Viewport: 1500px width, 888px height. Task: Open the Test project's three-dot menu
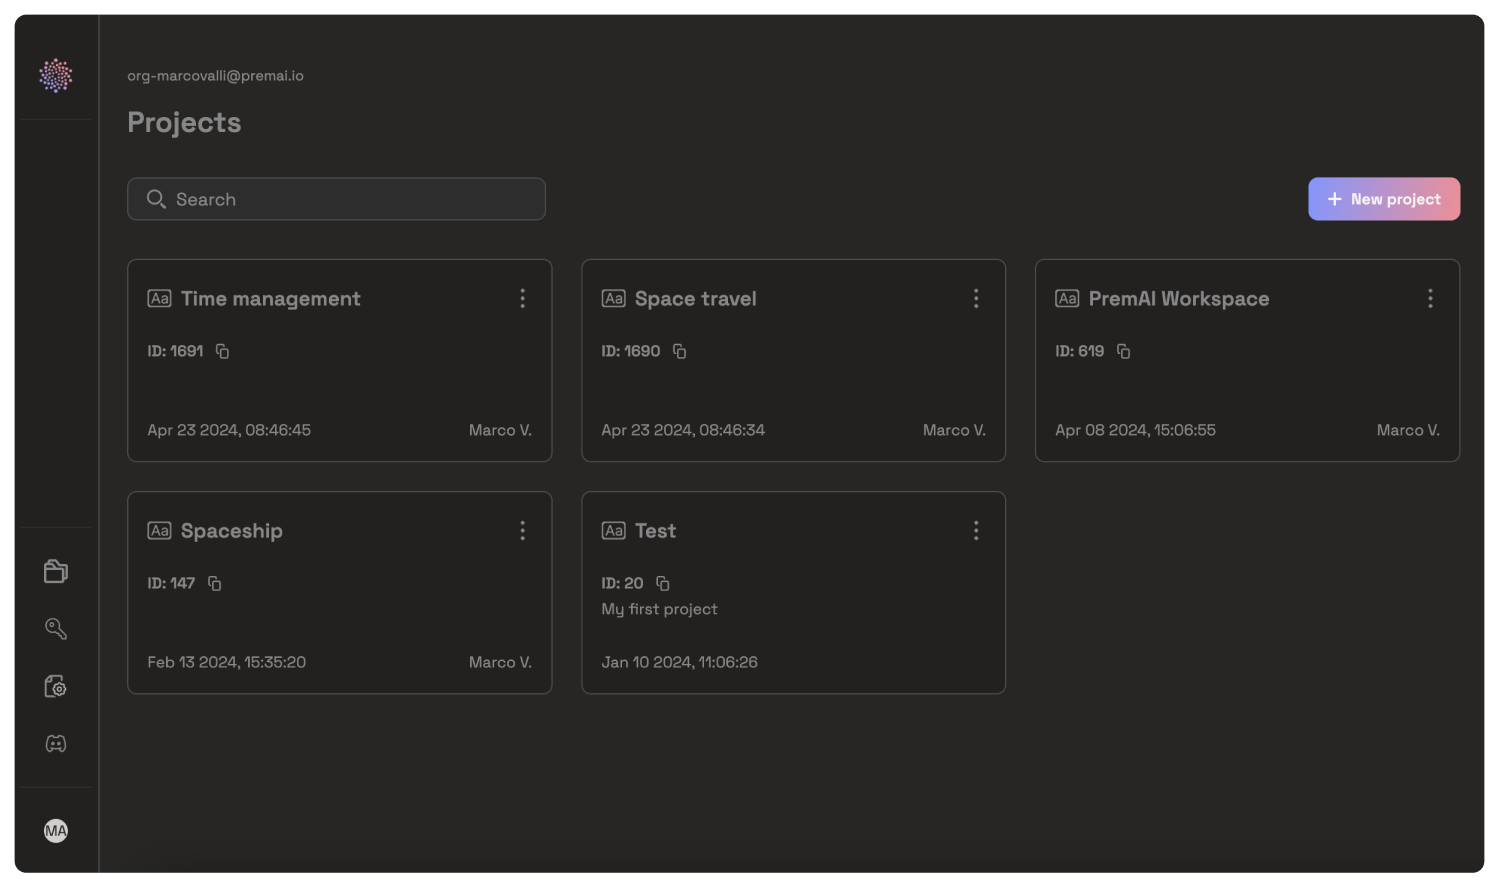(x=976, y=531)
